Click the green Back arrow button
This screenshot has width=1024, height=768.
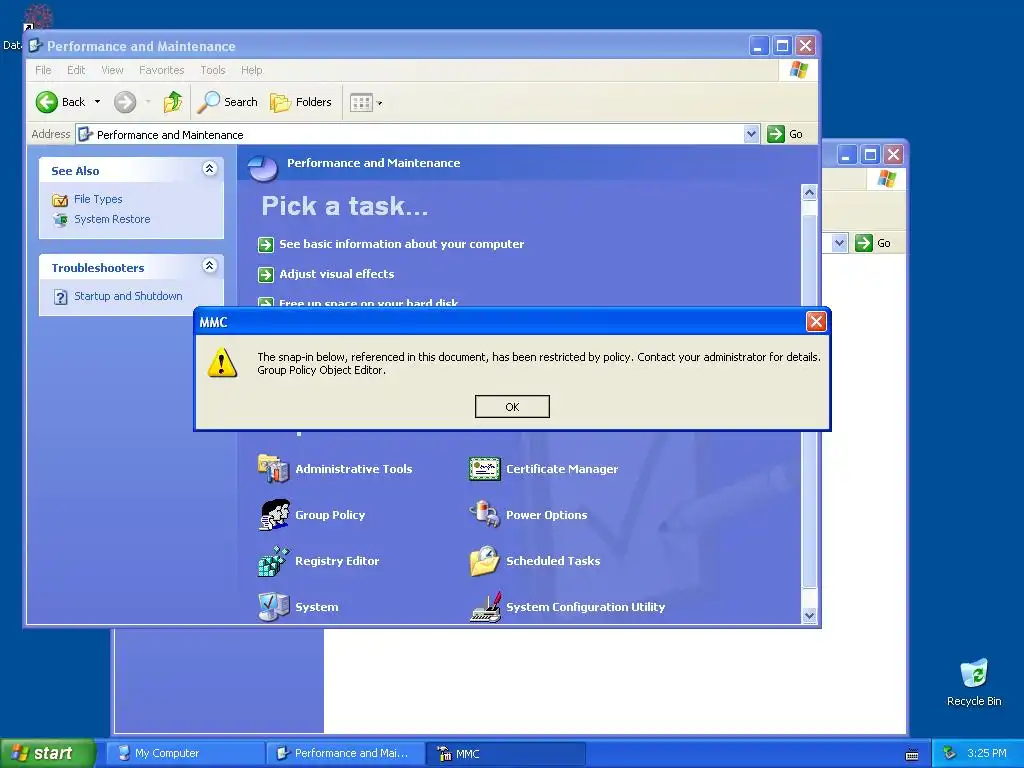click(47, 102)
